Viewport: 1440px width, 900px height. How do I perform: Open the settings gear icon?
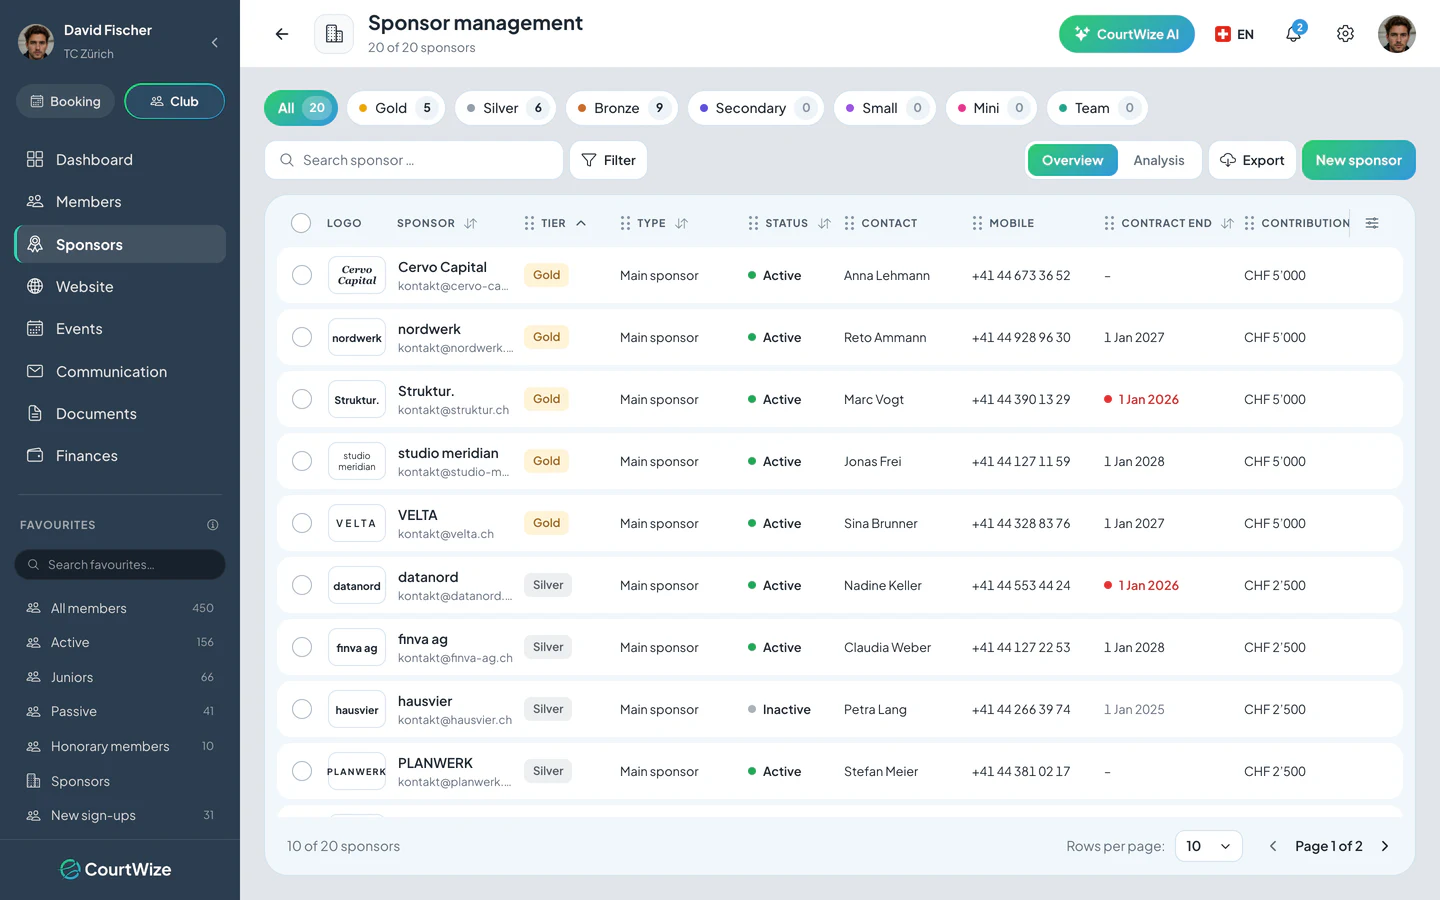1345,34
